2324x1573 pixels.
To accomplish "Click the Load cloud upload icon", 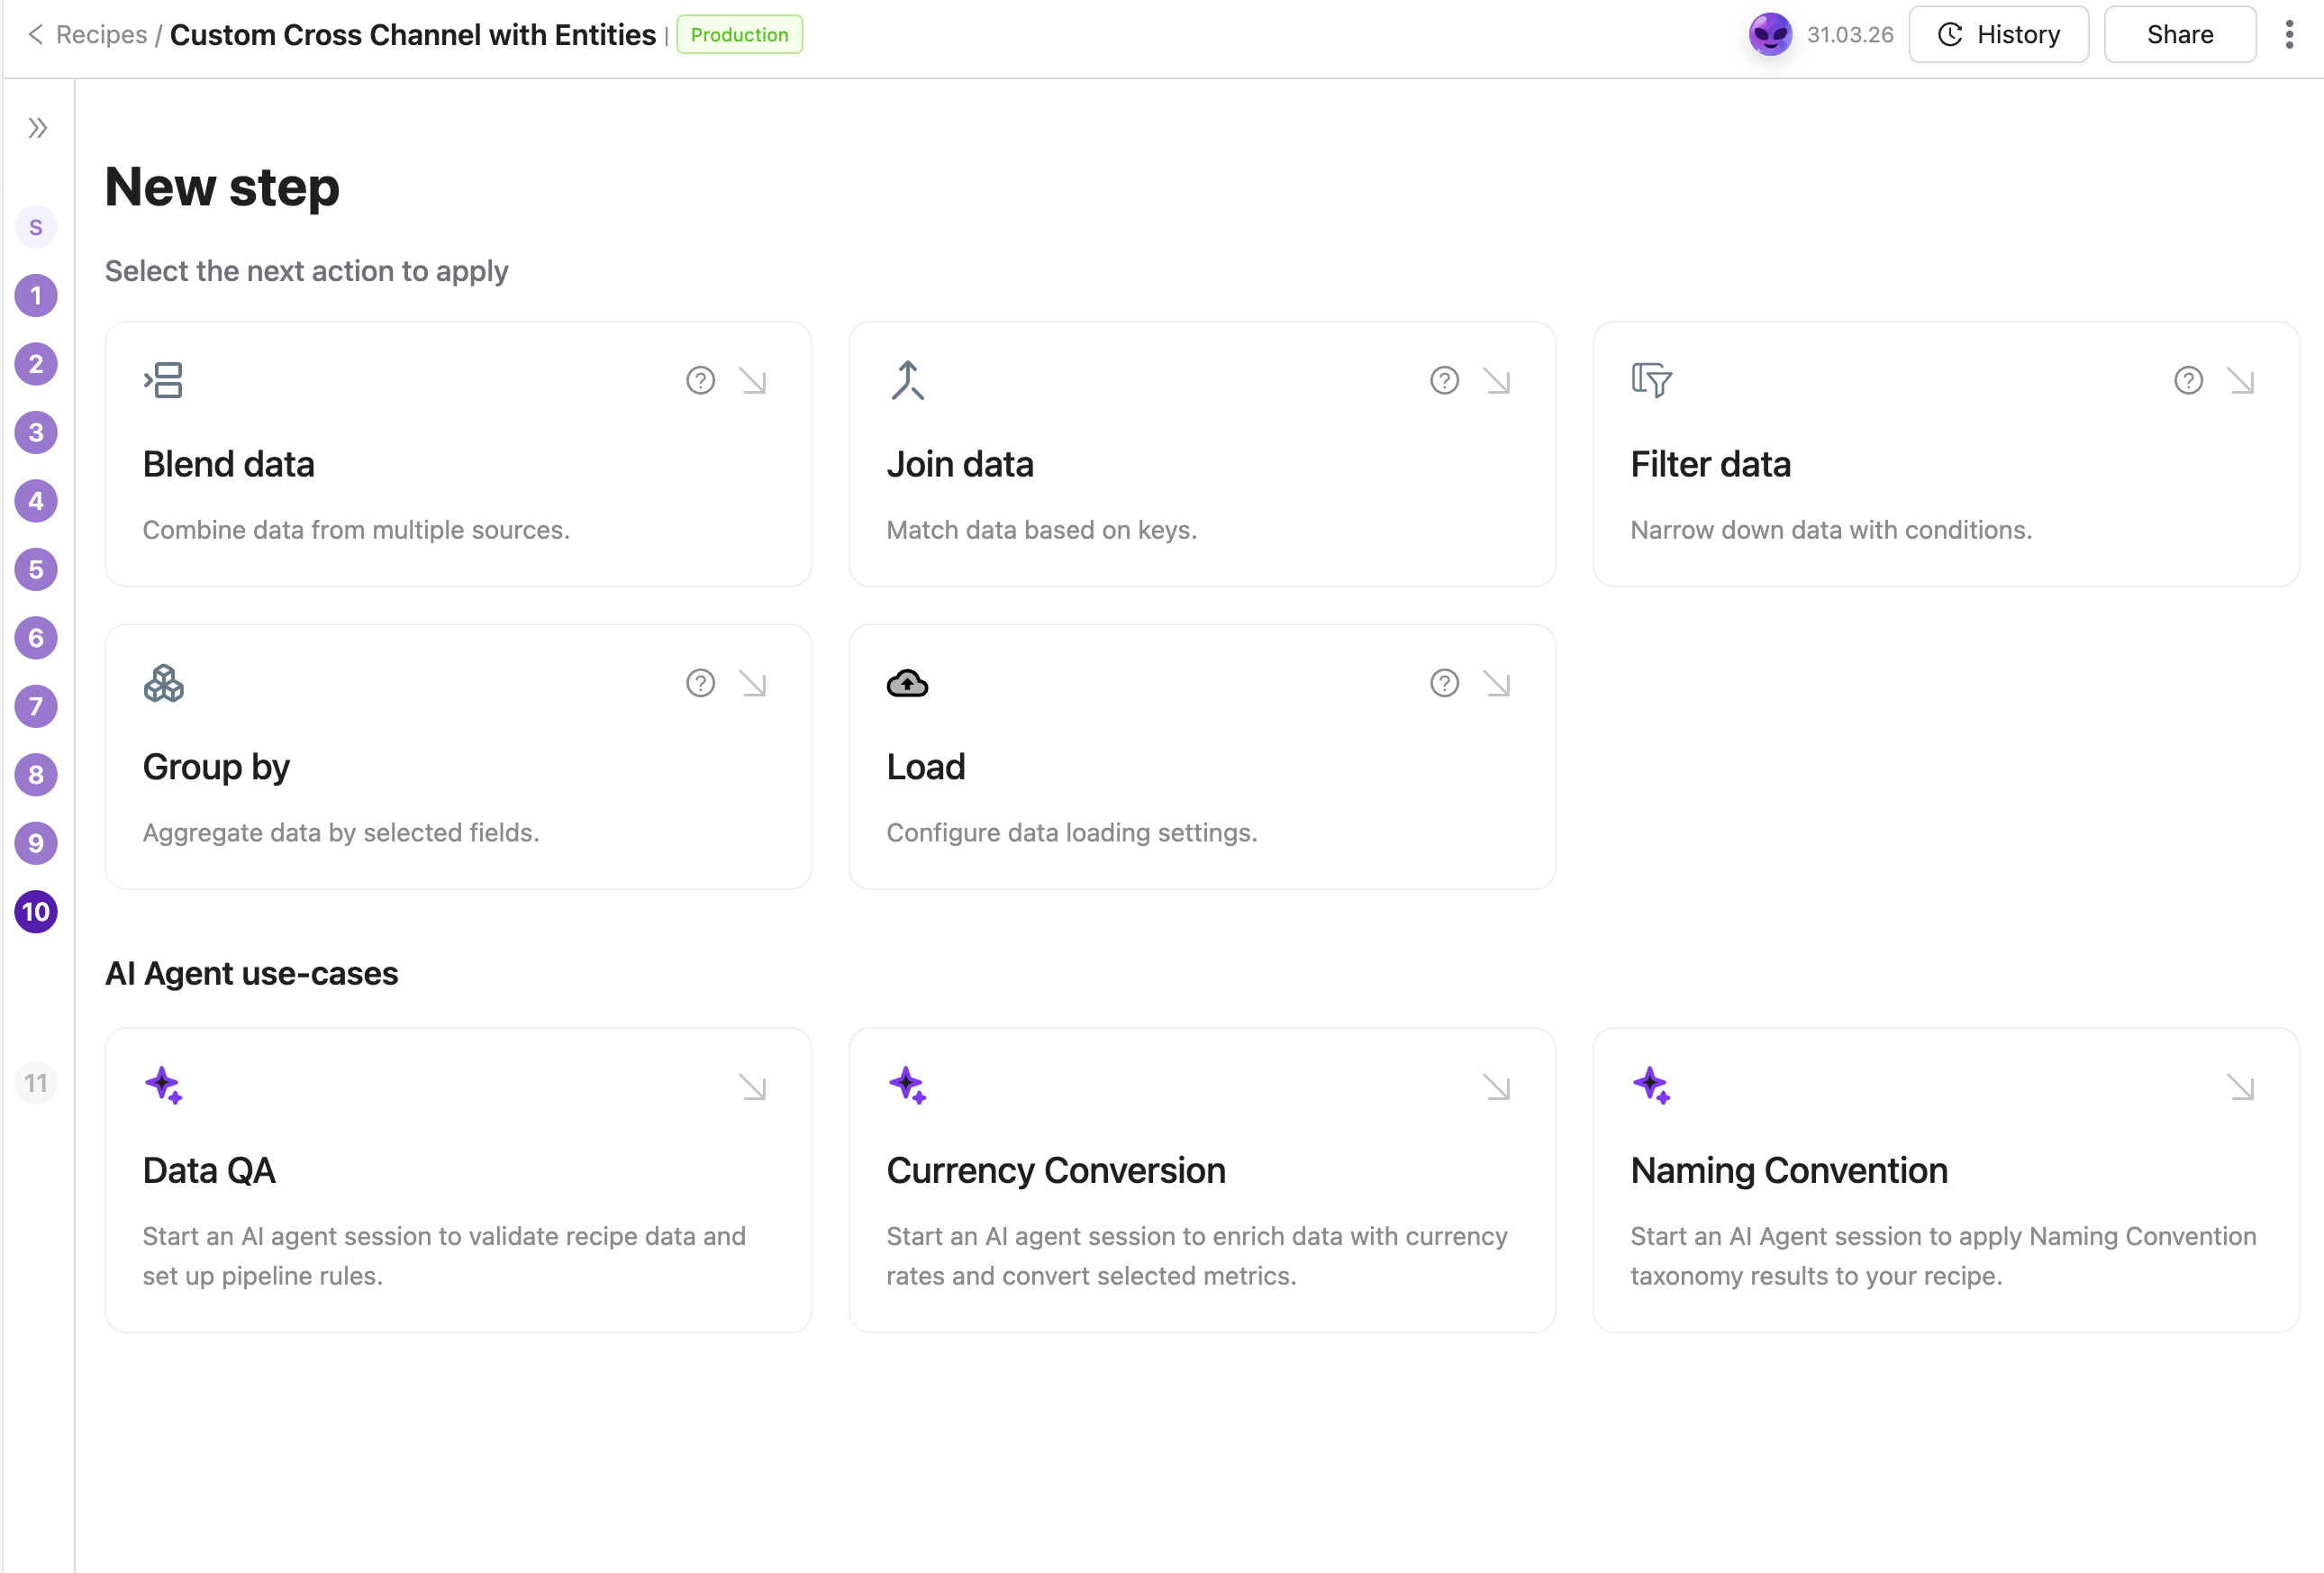I will 907,683.
